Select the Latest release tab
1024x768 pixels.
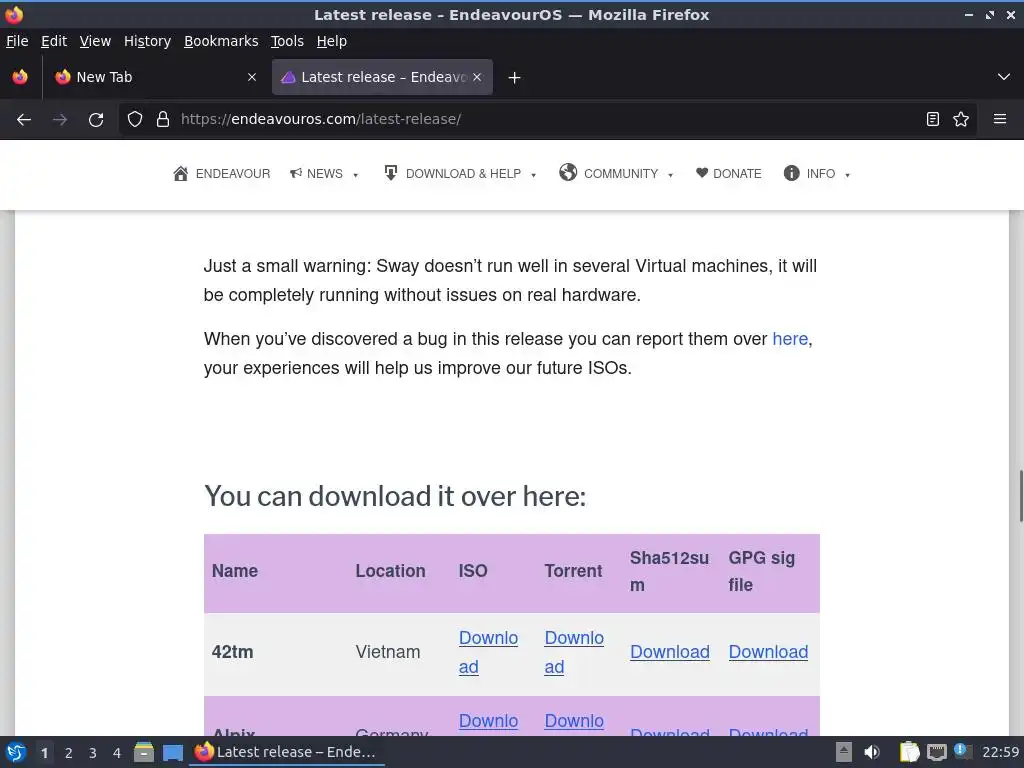382,77
